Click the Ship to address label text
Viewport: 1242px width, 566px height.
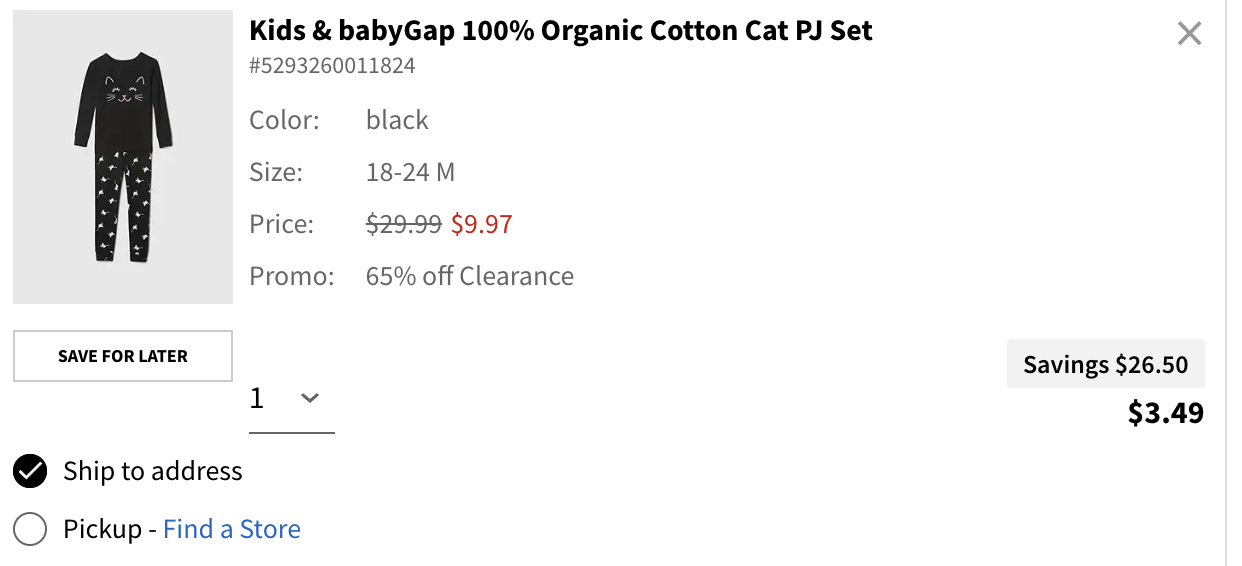click(153, 471)
